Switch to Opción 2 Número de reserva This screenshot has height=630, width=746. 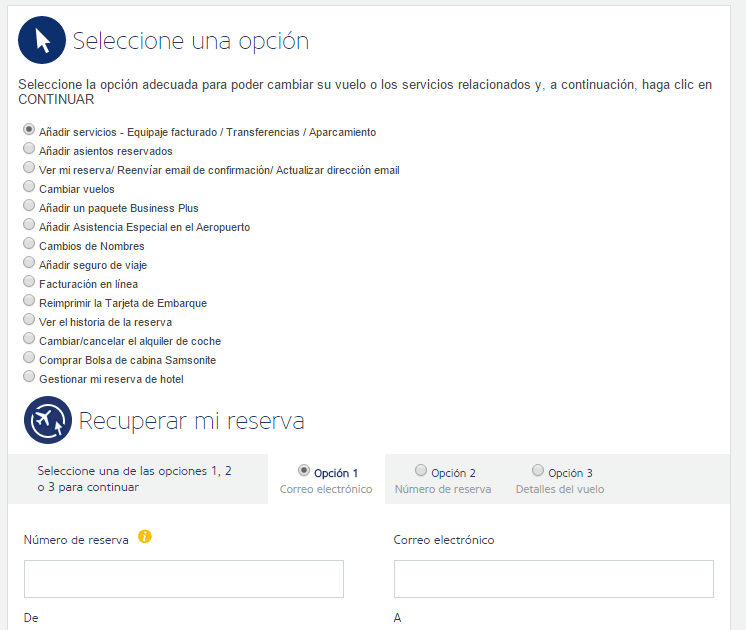tap(421, 470)
